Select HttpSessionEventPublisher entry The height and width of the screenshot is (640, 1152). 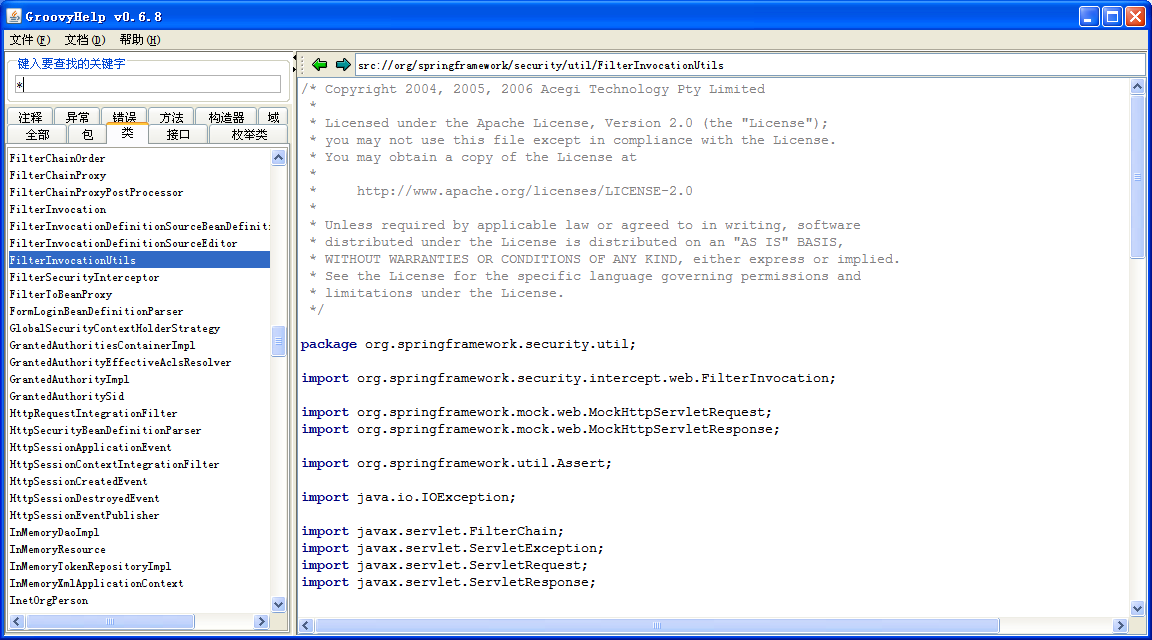(x=139, y=515)
